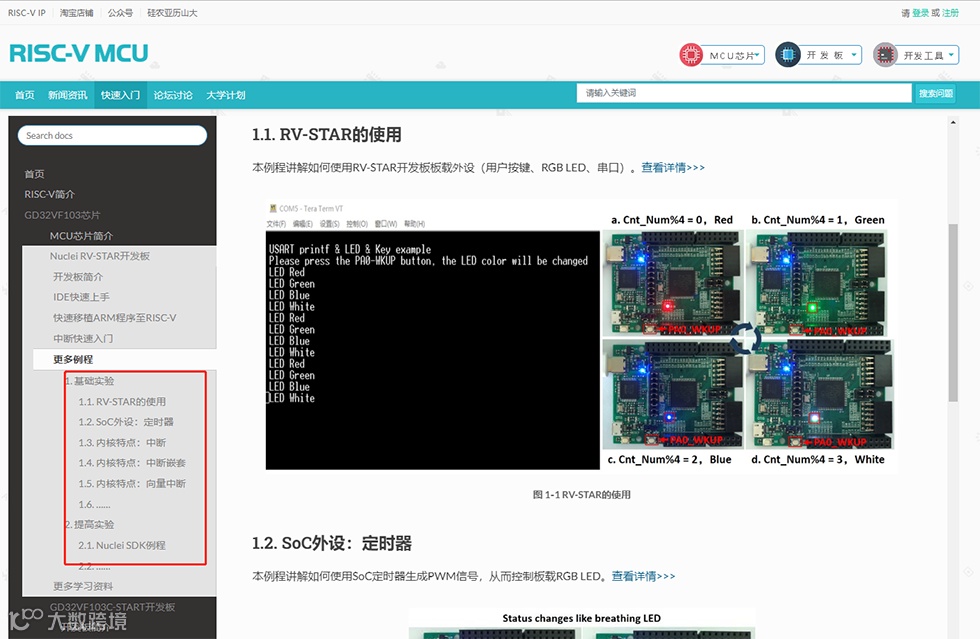The height and width of the screenshot is (639, 980).
Task: Click the 注册 register link
Action: click(950, 13)
